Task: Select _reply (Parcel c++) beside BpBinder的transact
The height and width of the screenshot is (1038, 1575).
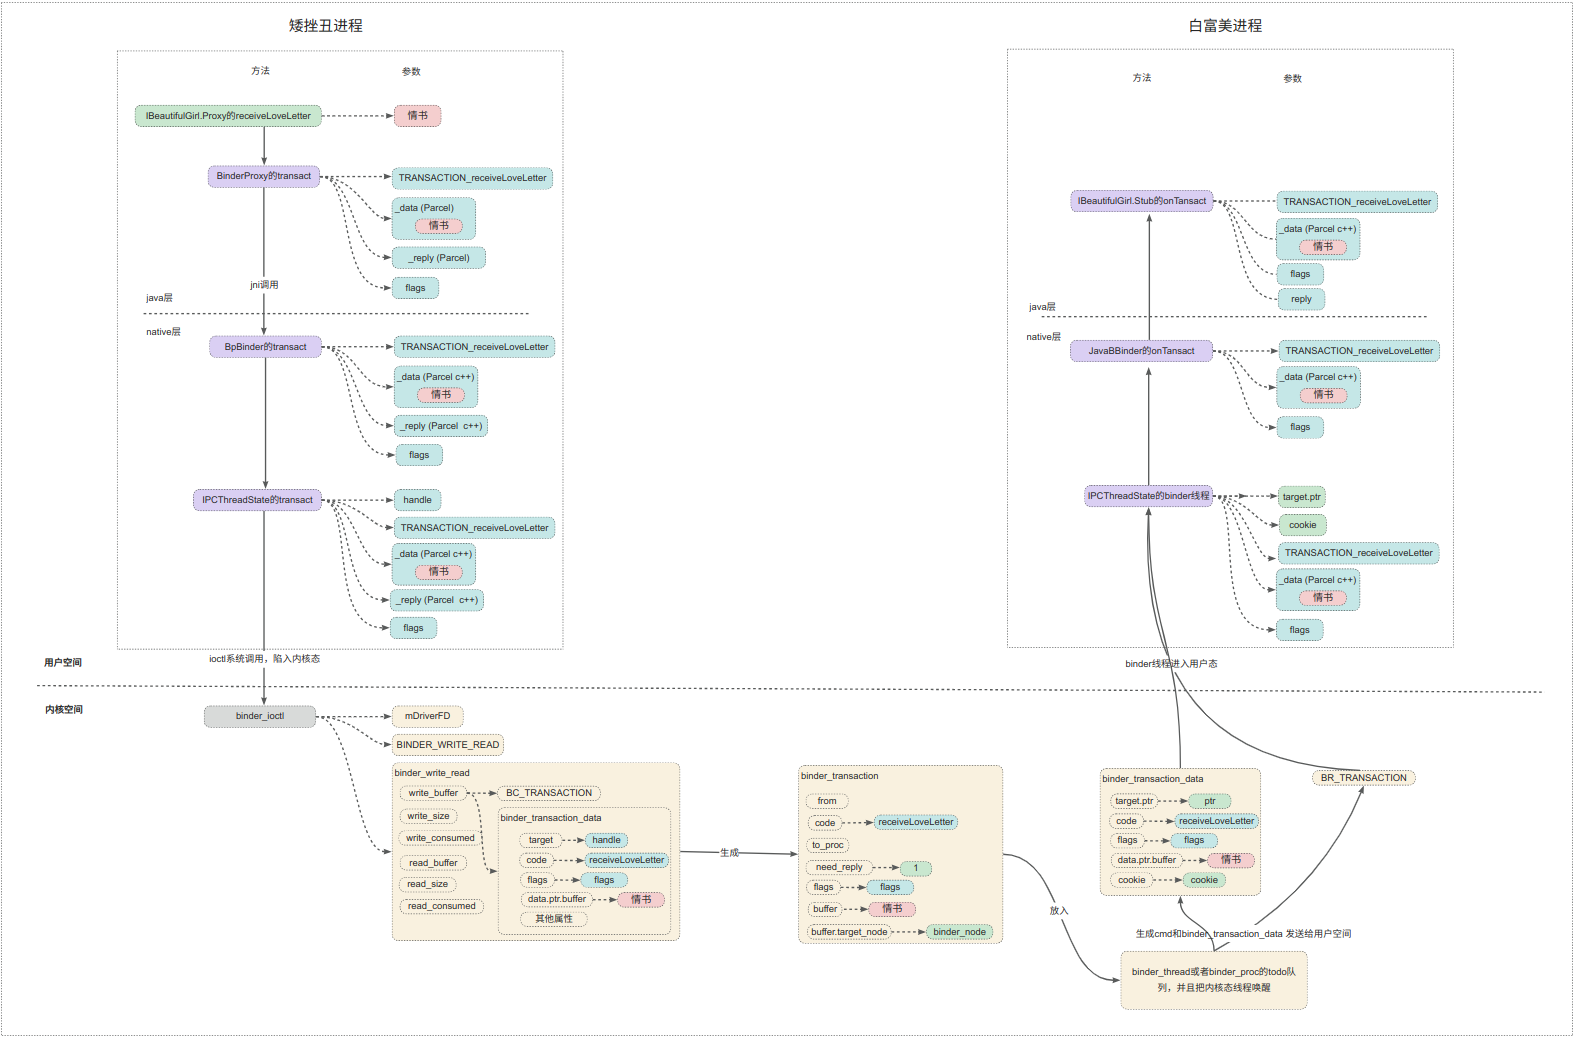Action: coord(441,426)
